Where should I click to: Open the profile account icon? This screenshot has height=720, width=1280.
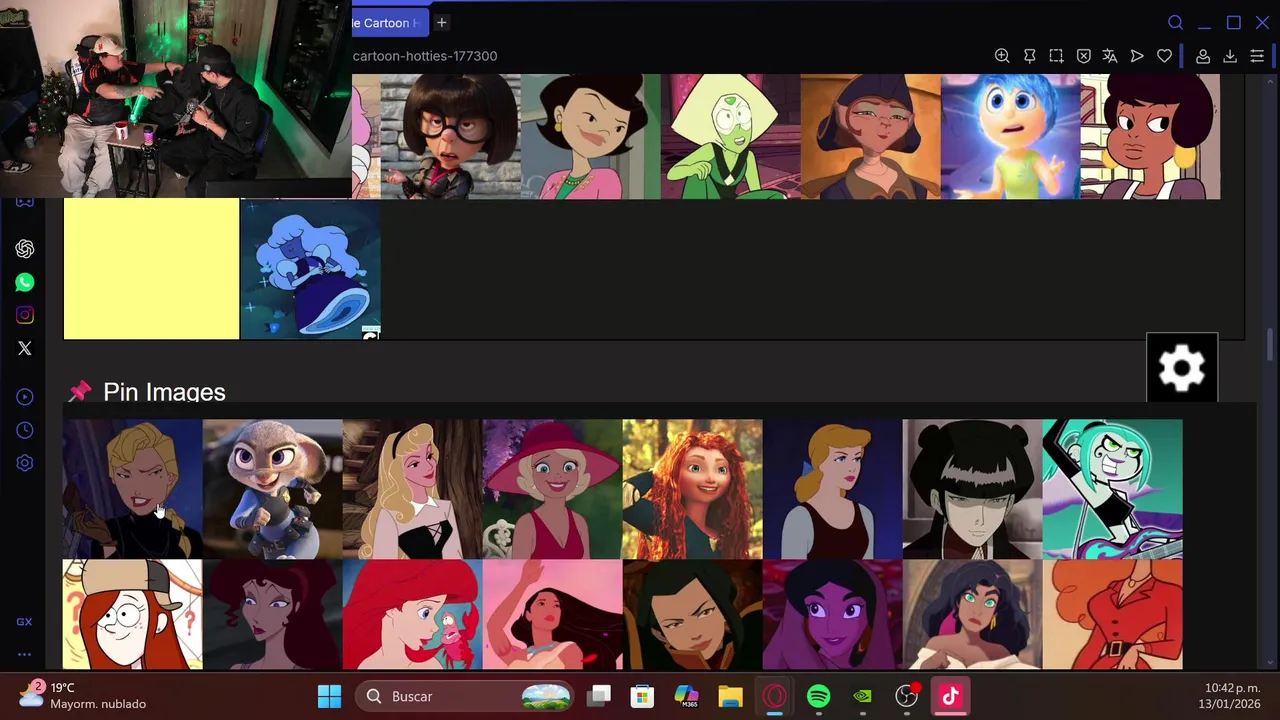[x=1203, y=56]
